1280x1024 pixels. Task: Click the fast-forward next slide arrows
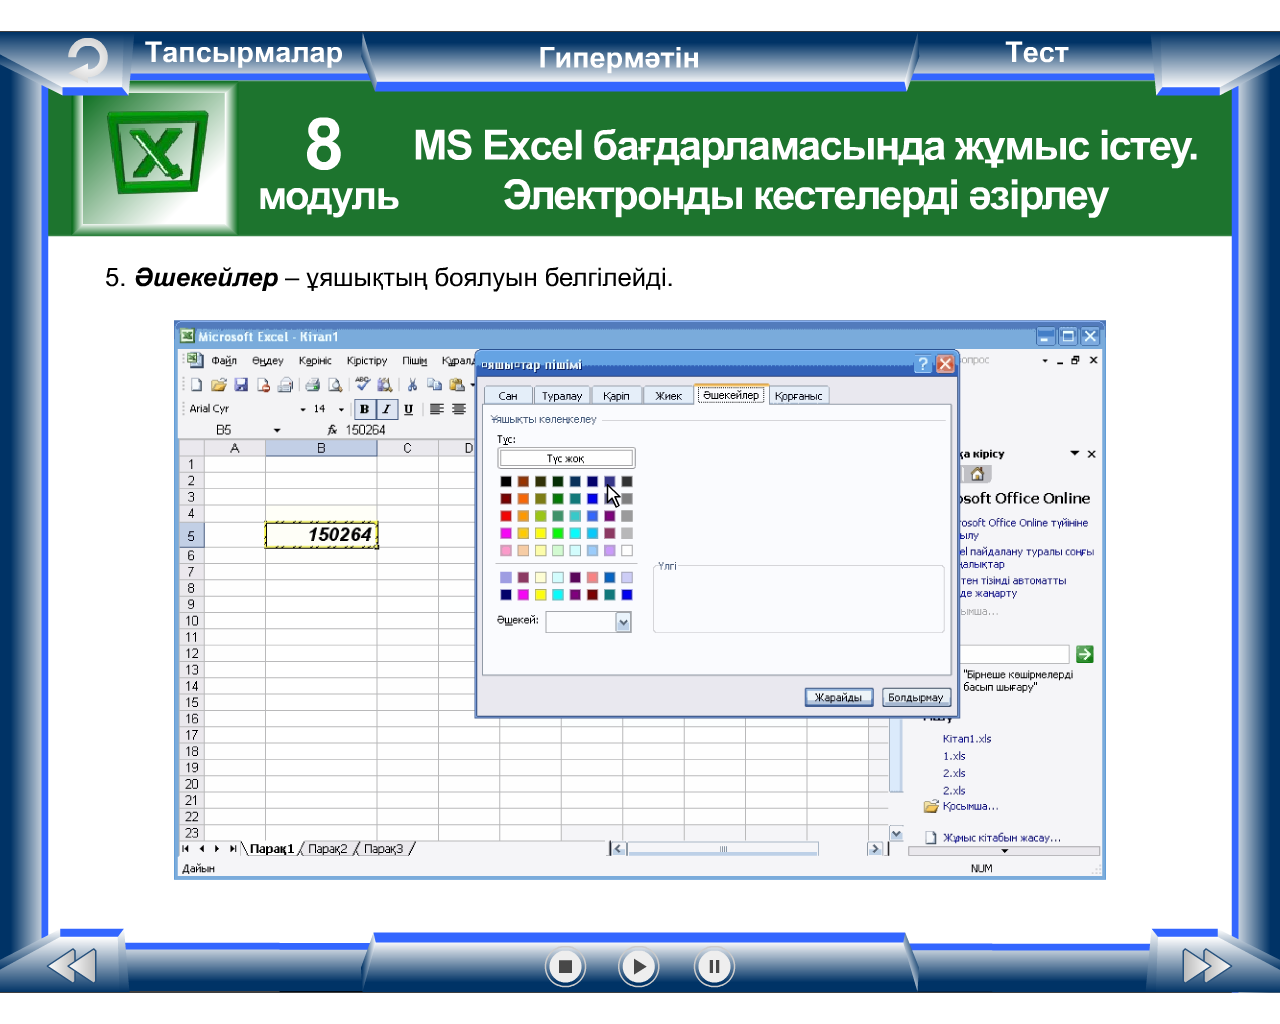(1207, 966)
